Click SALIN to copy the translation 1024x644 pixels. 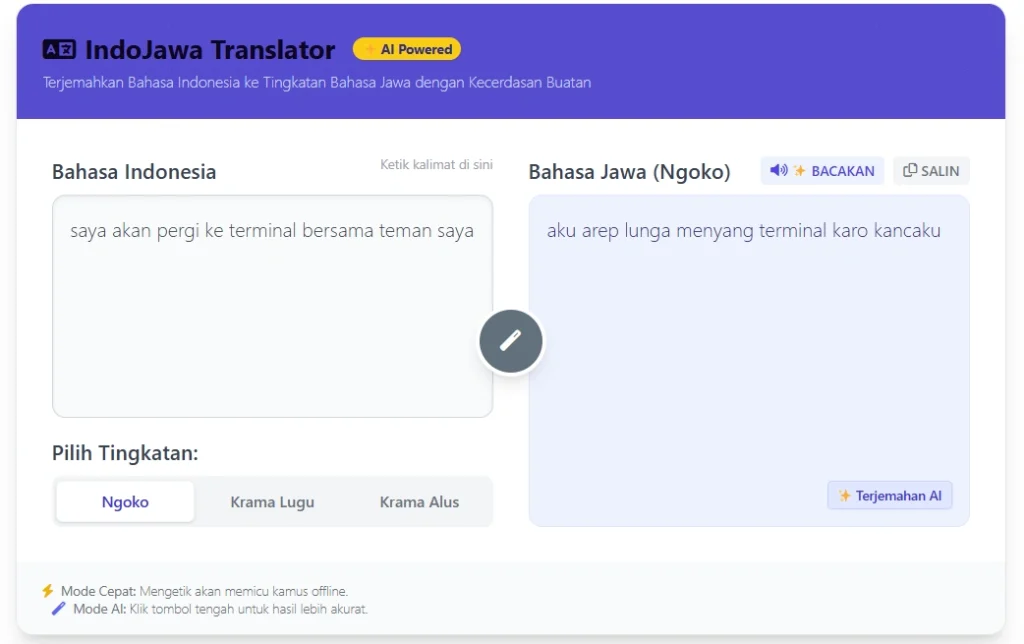931,170
